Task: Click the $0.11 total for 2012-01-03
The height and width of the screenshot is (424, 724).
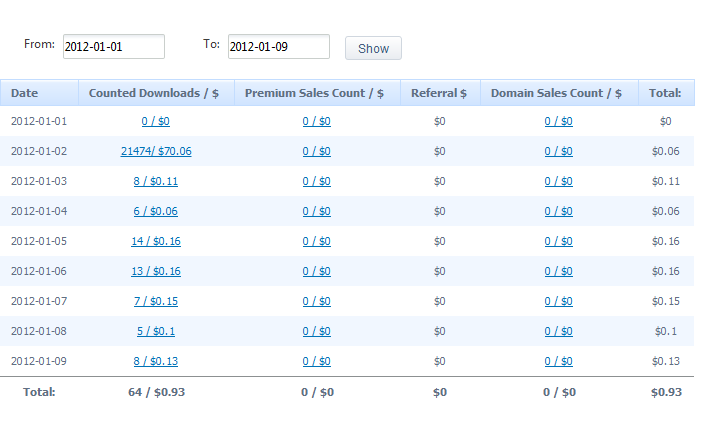Action: (x=666, y=181)
